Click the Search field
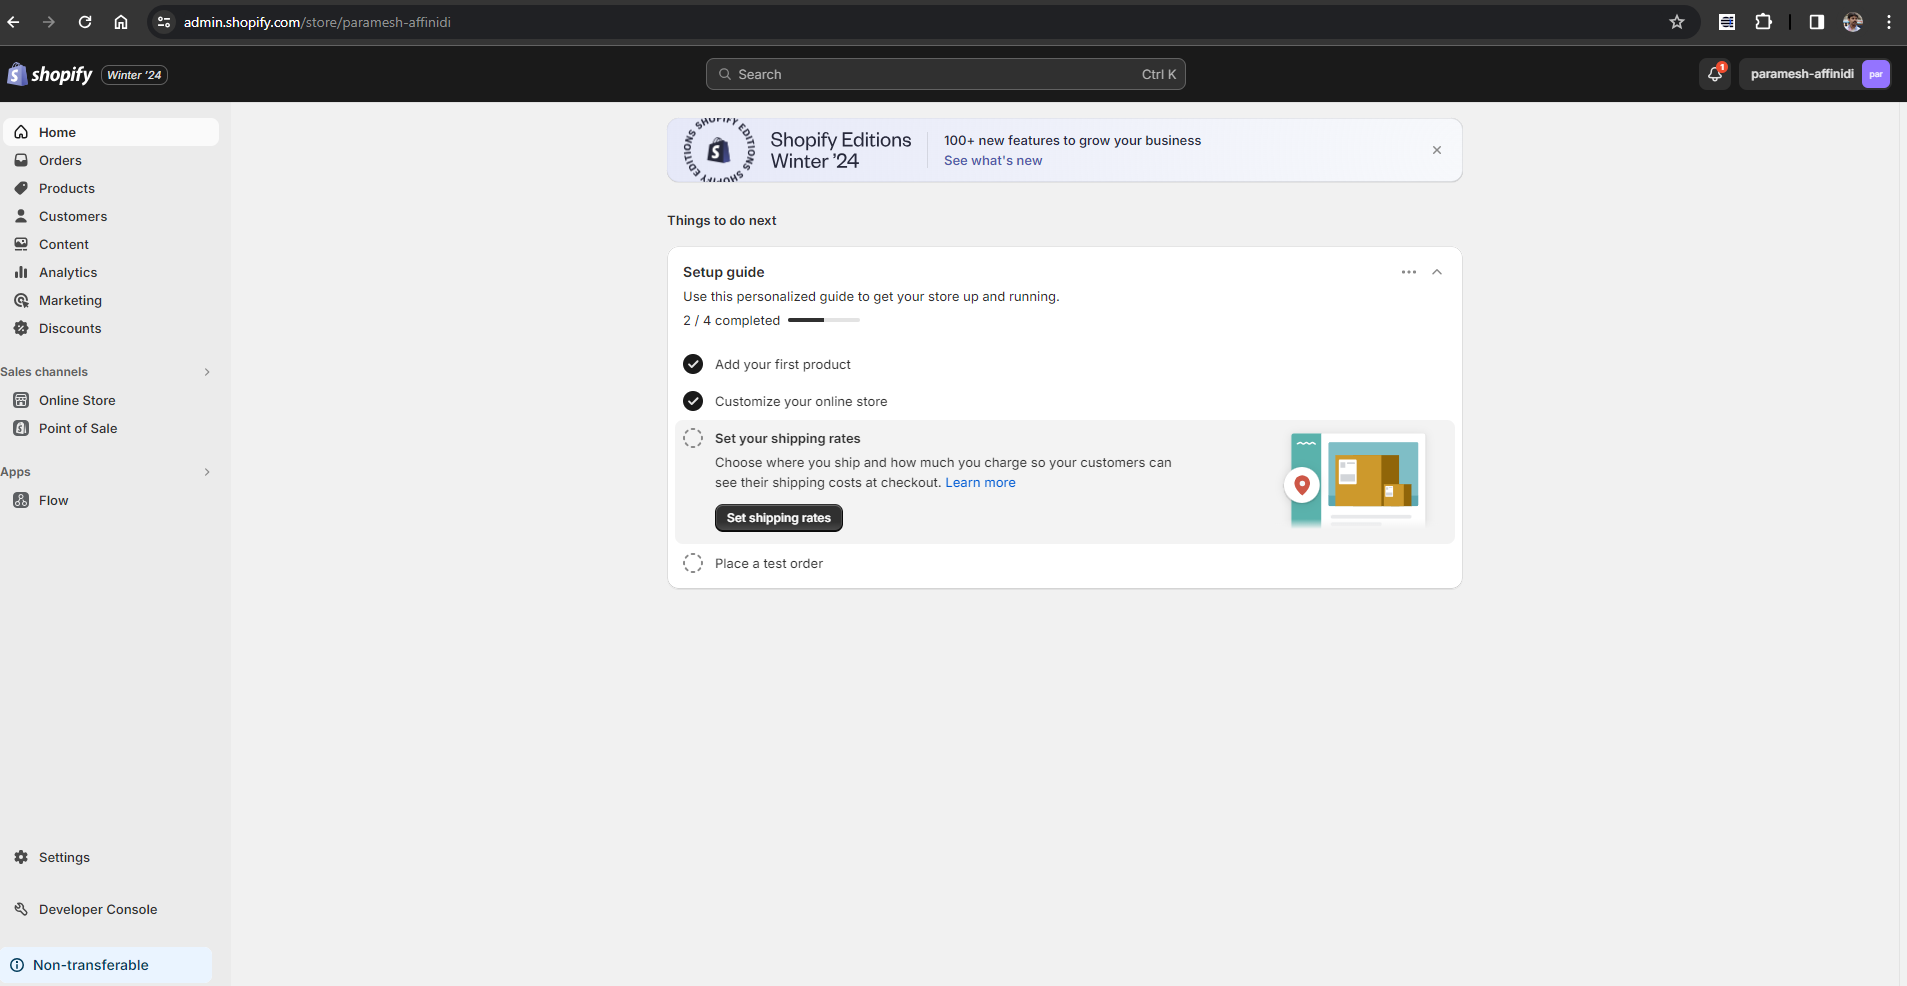Image resolution: width=1907 pixels, height=986 pixels. [946, 74]
